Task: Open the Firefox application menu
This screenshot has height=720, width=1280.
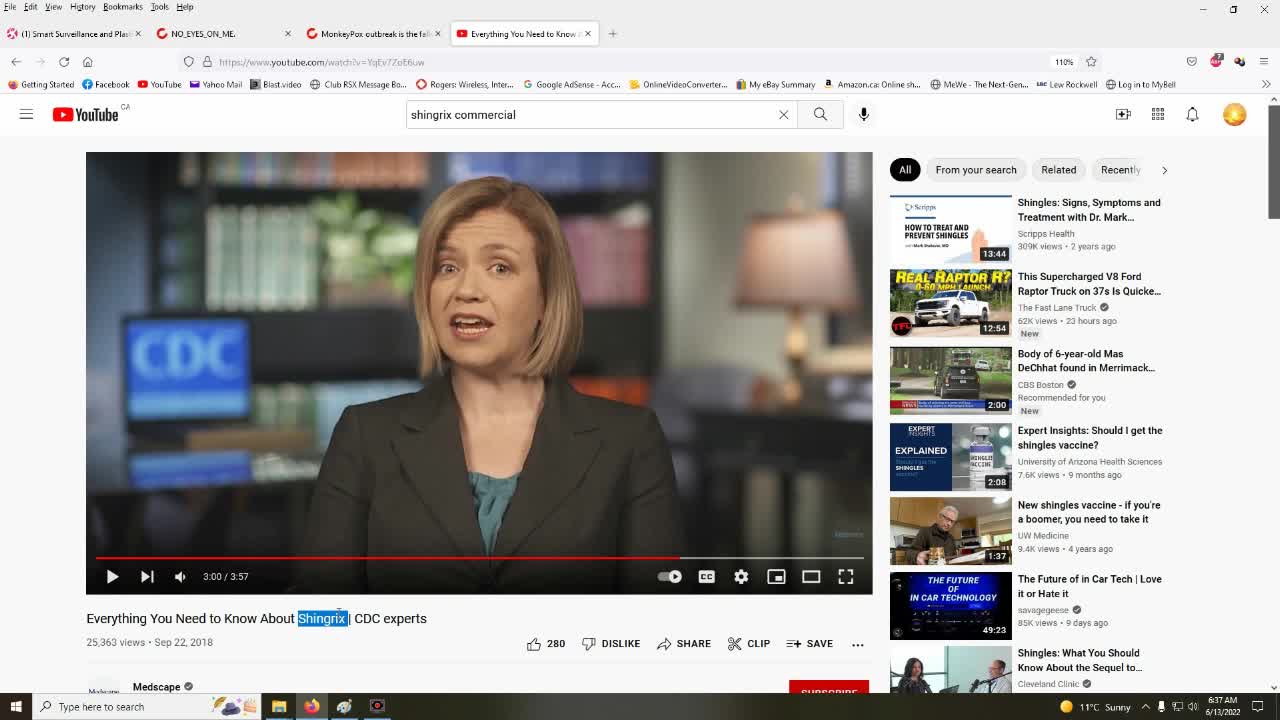Action: tap(1264, 62)
